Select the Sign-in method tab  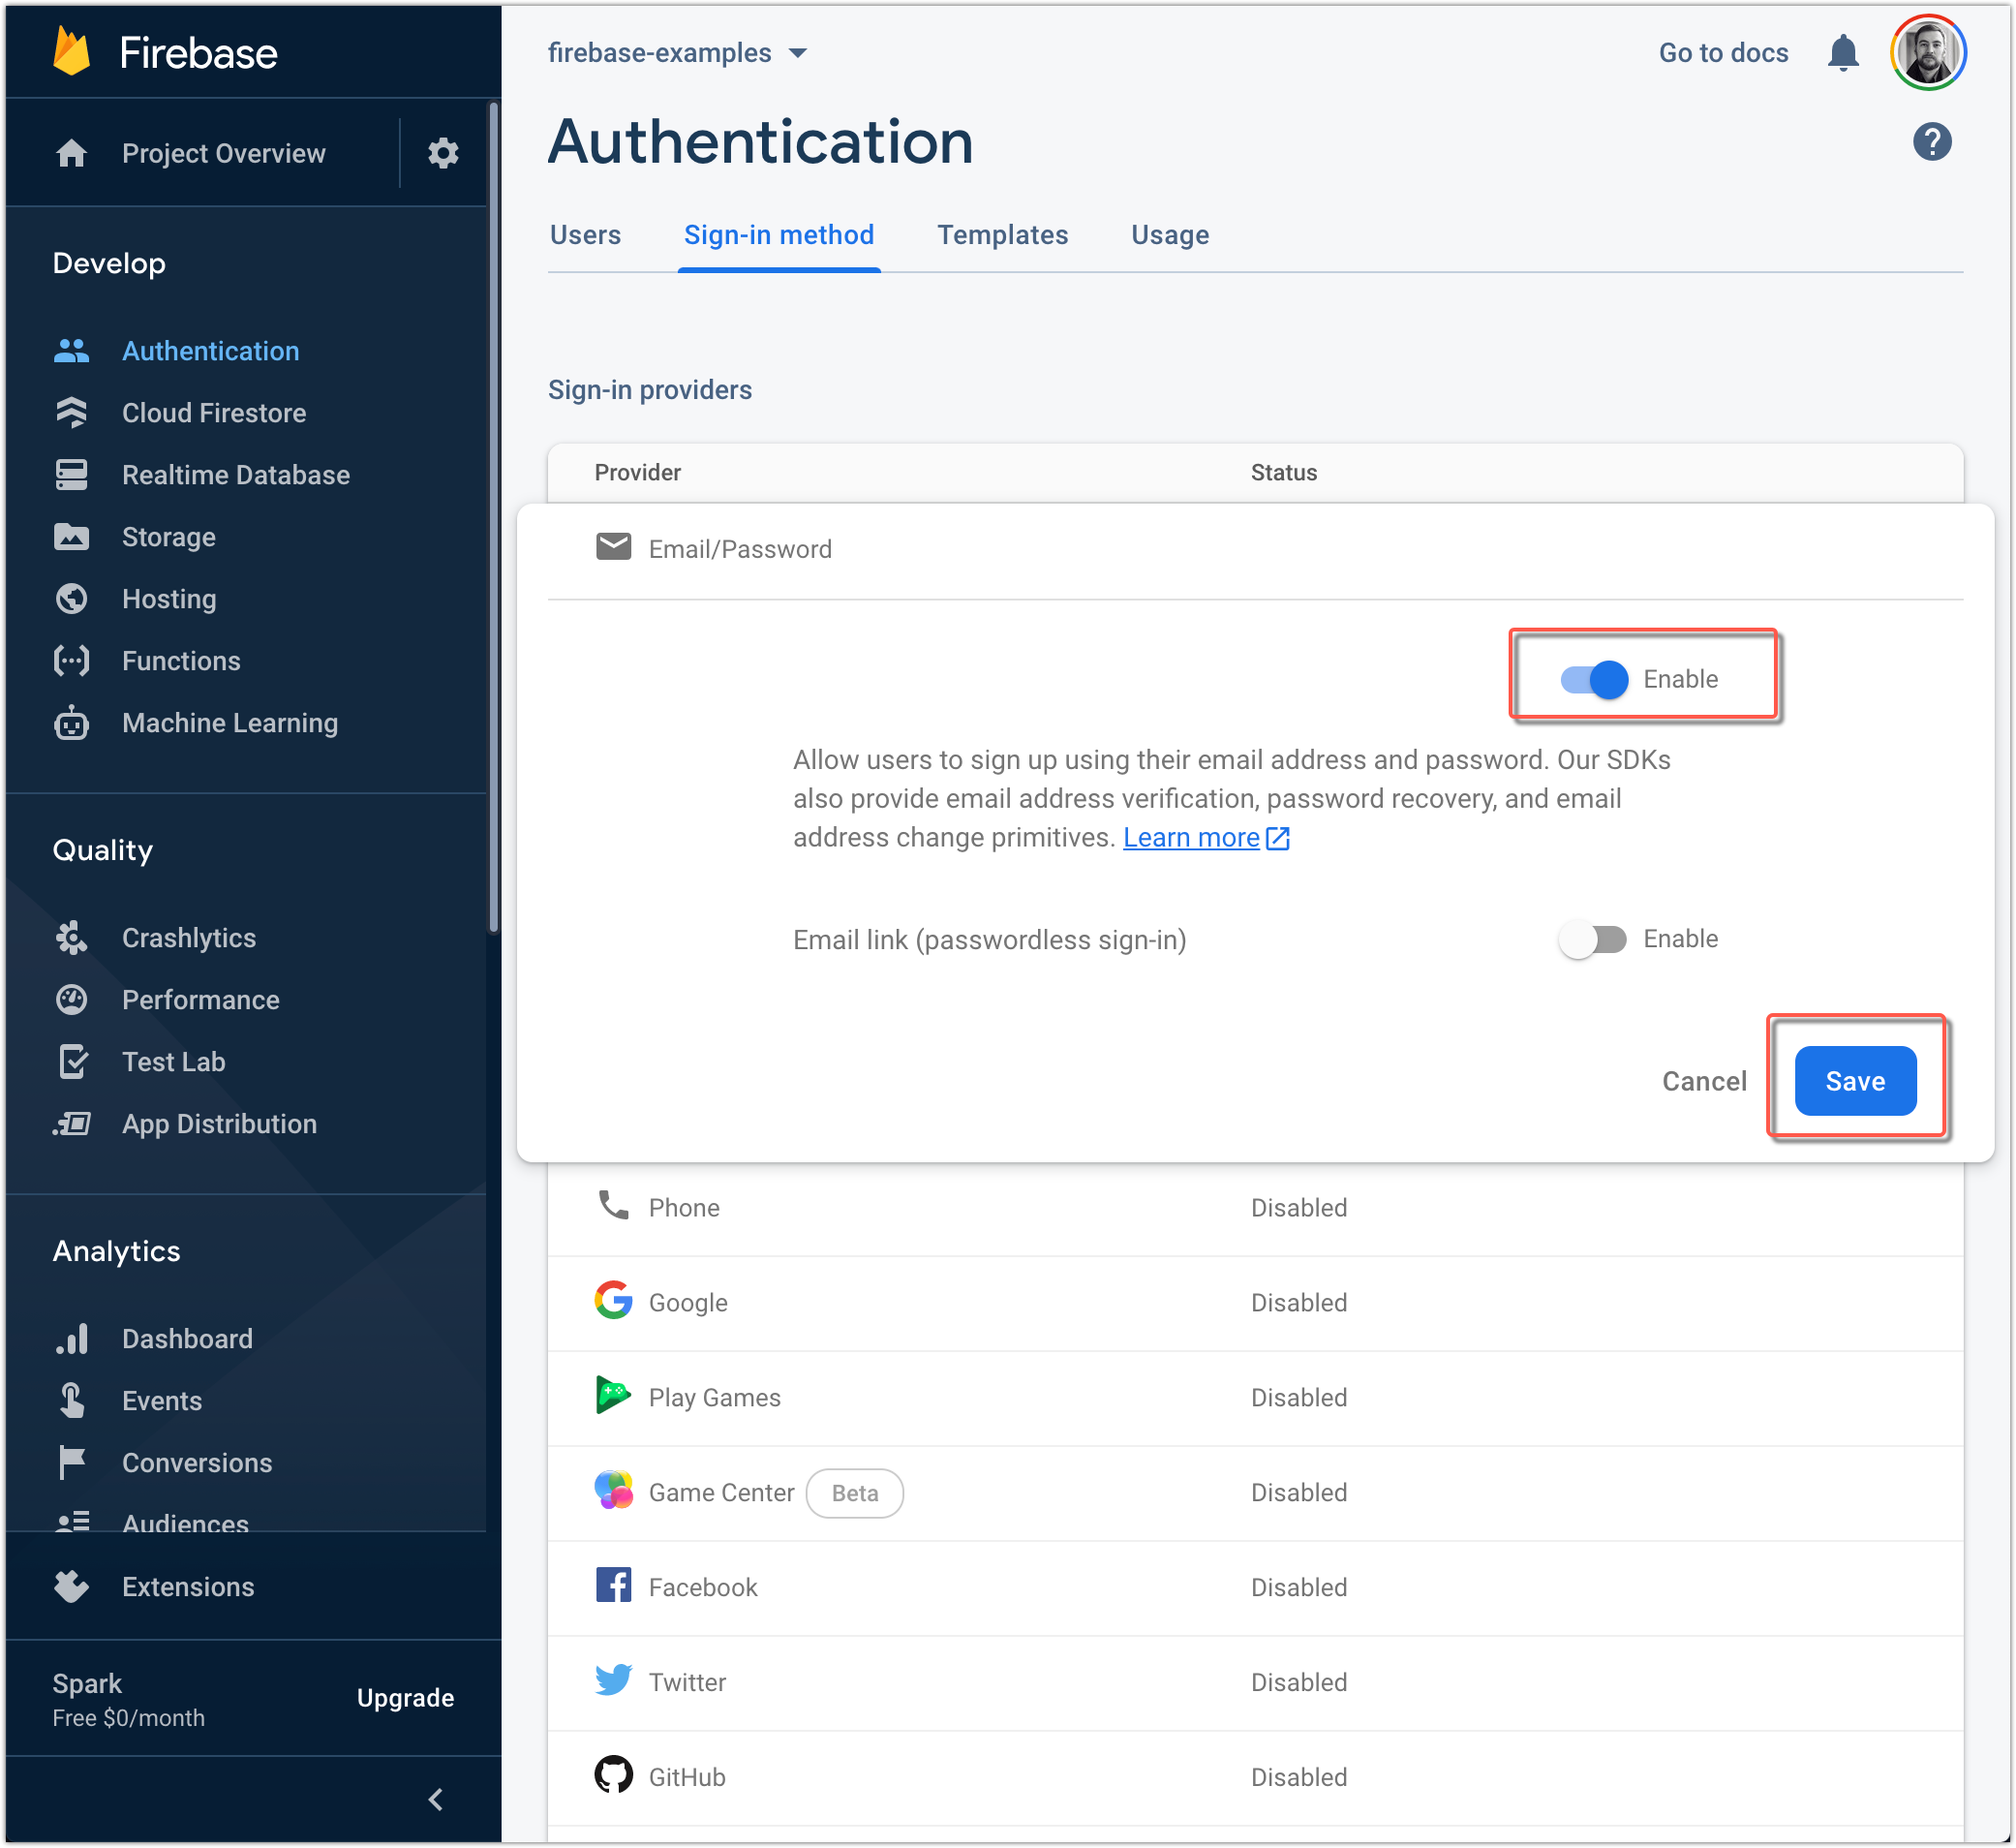tap(779, 235)
